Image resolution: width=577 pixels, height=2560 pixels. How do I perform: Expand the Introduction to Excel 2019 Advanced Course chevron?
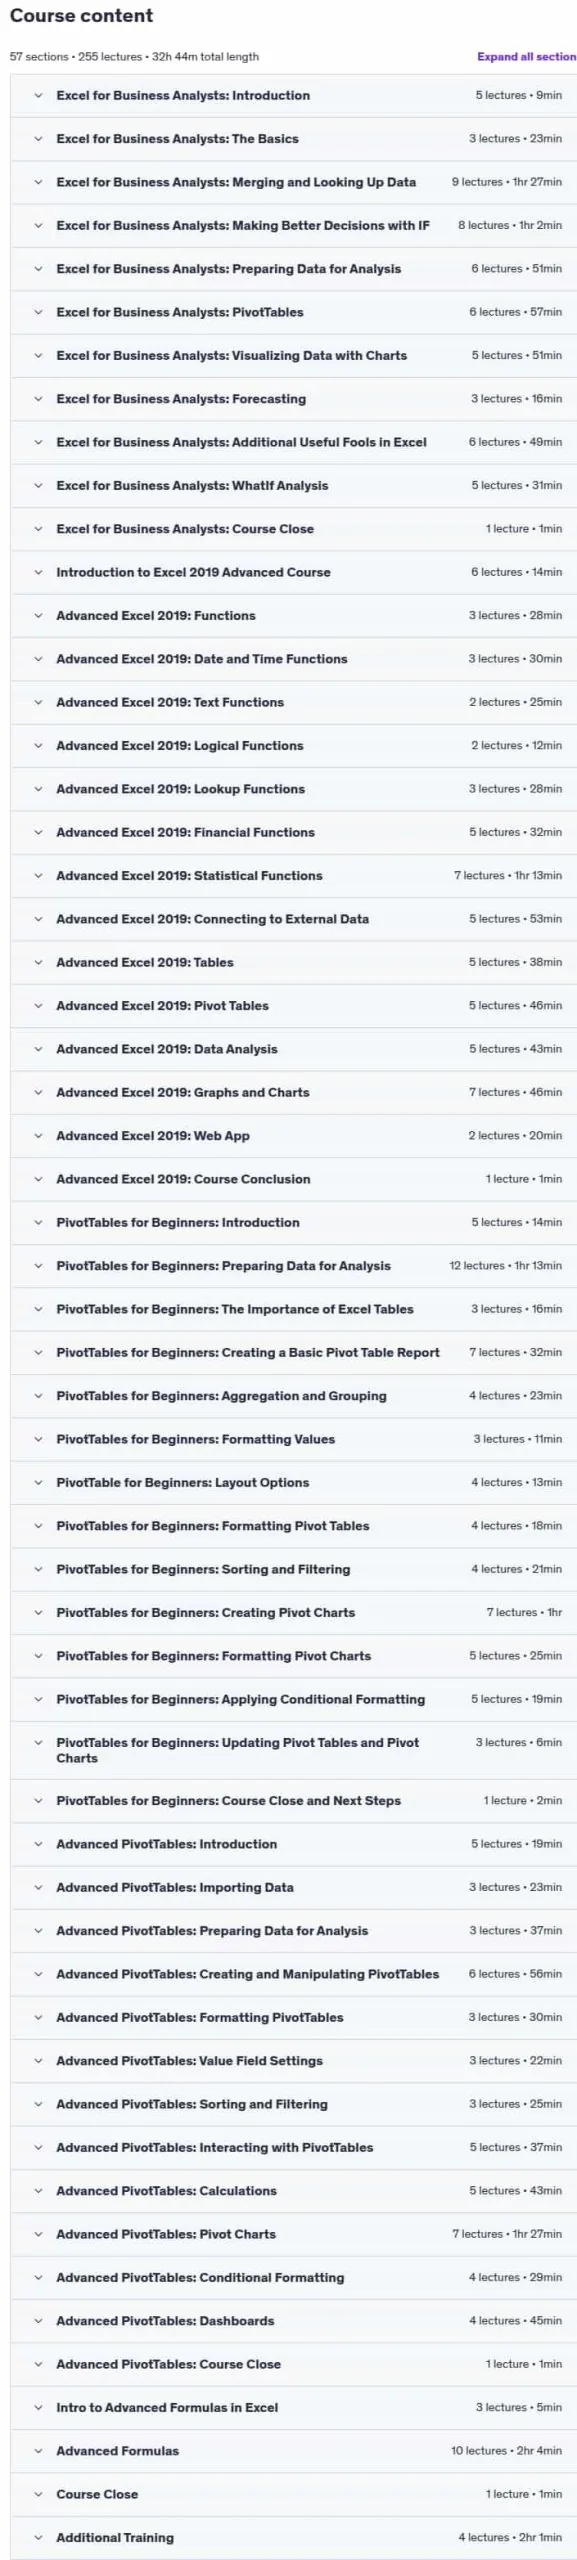coord(38,572)
